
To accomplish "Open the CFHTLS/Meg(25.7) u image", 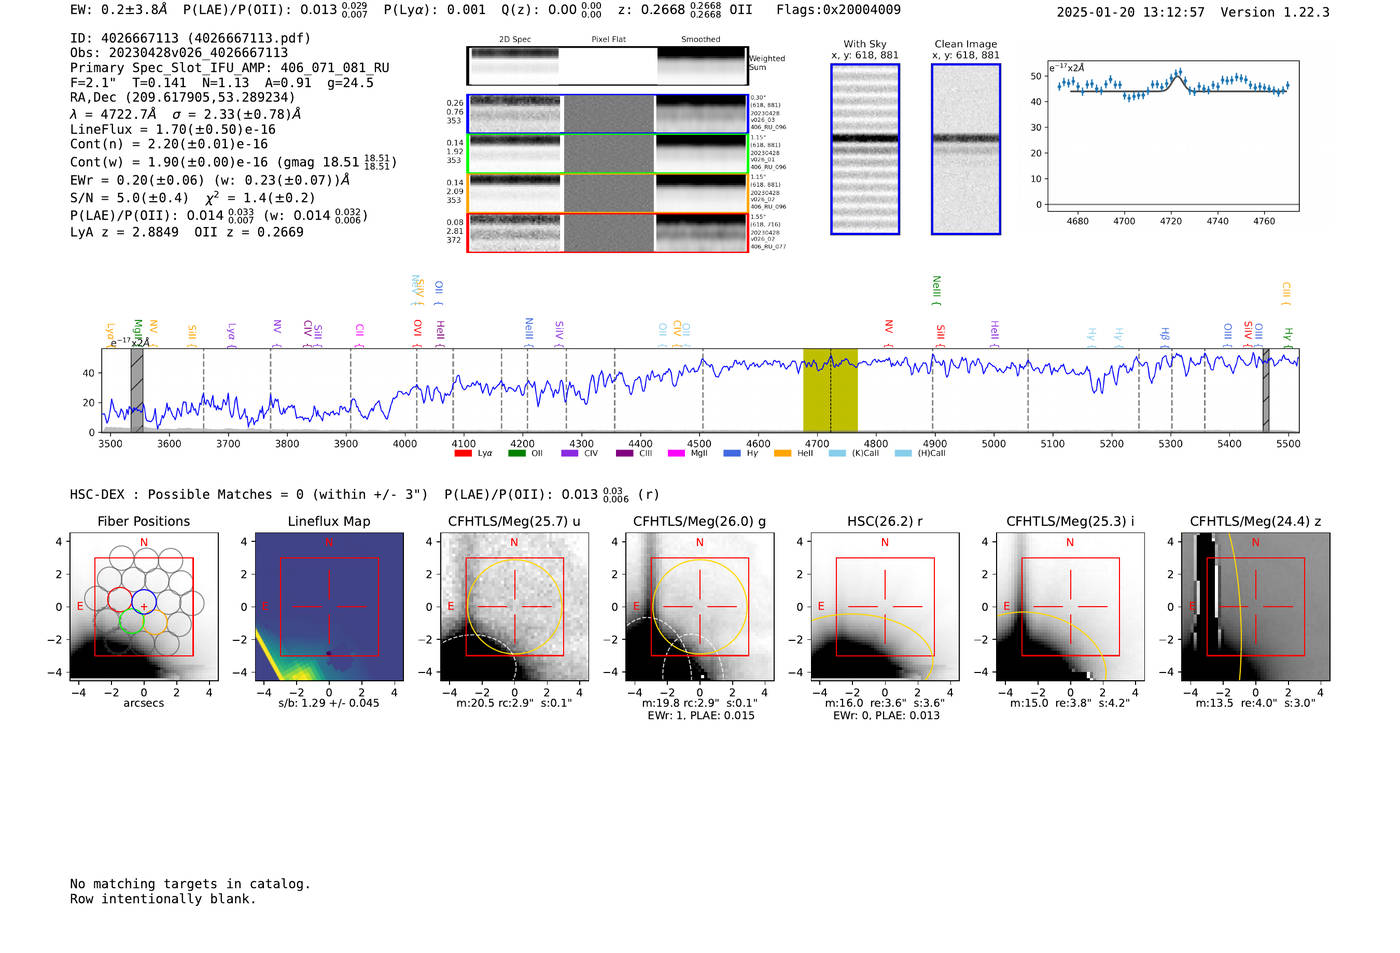I will [514, 607].
